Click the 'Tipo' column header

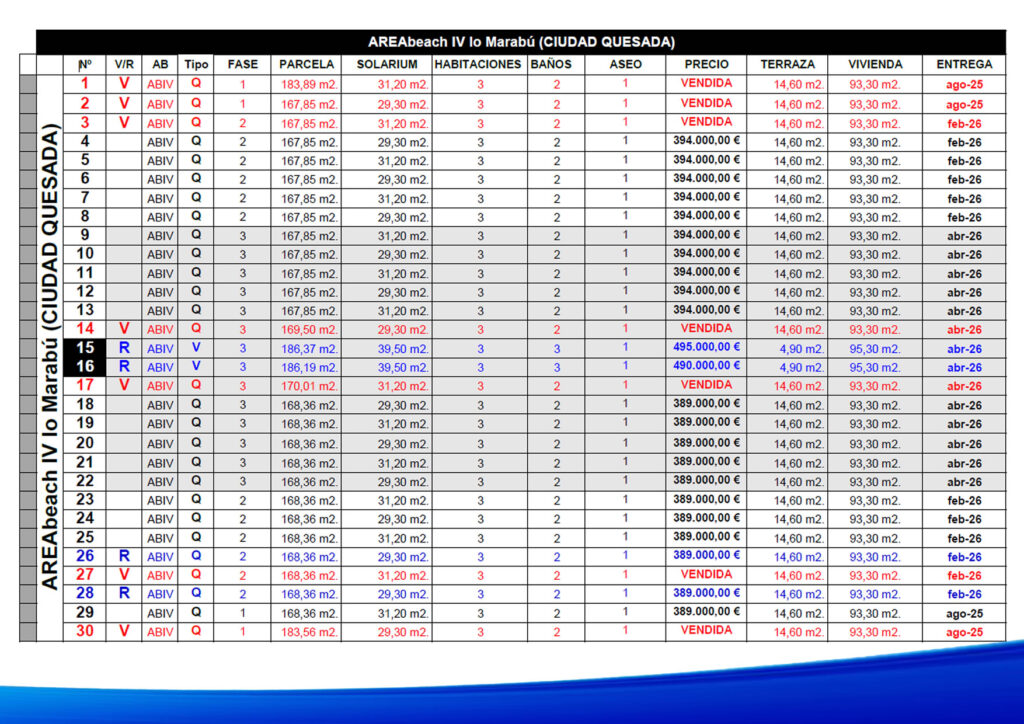(x=196, y=64)
